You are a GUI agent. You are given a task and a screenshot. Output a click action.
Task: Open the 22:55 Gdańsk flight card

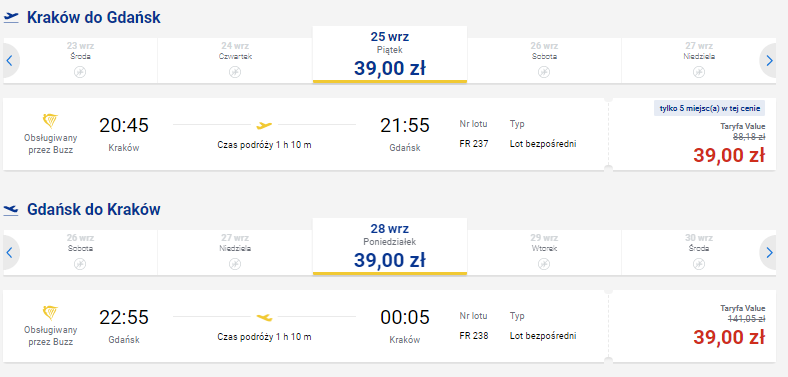click(x=306, y=326)
